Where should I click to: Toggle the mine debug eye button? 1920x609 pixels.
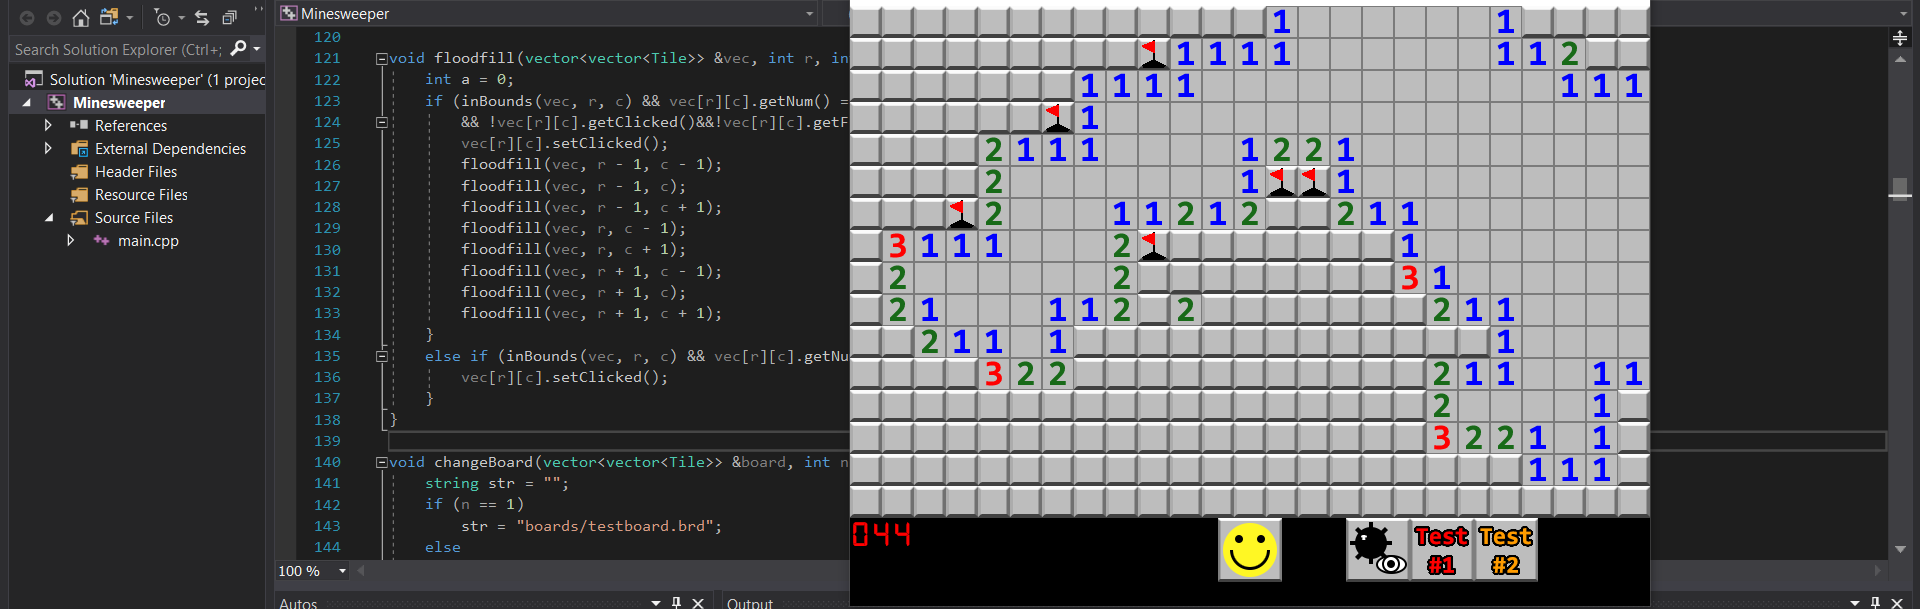tap(1378, 549)
